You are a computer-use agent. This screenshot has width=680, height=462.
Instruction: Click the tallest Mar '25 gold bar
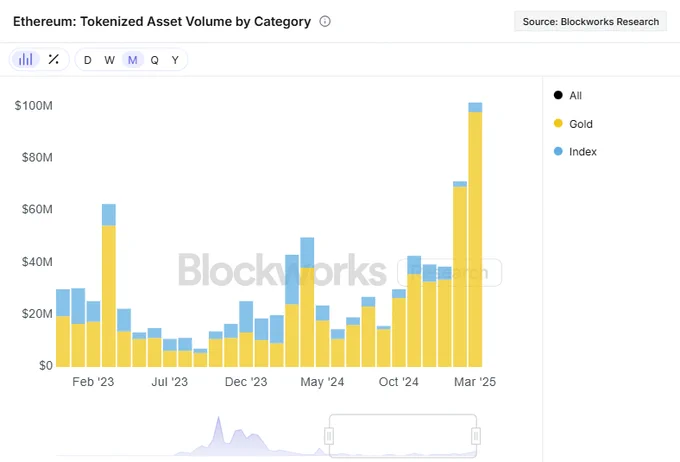pyautogui.click(x=475, y=239)
